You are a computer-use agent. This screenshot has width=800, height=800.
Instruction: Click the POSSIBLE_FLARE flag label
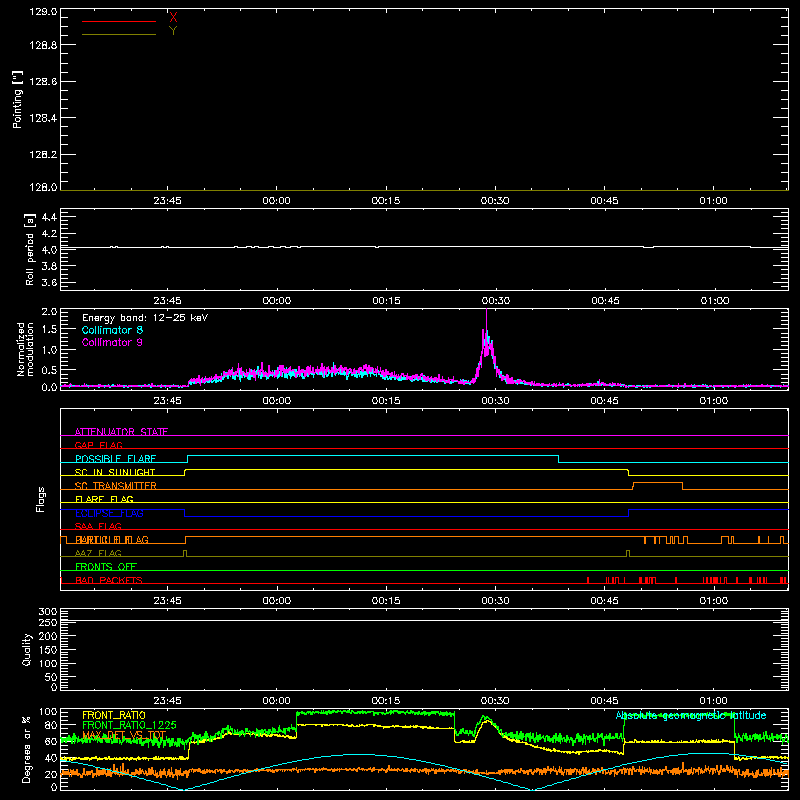tap(116, 459)
